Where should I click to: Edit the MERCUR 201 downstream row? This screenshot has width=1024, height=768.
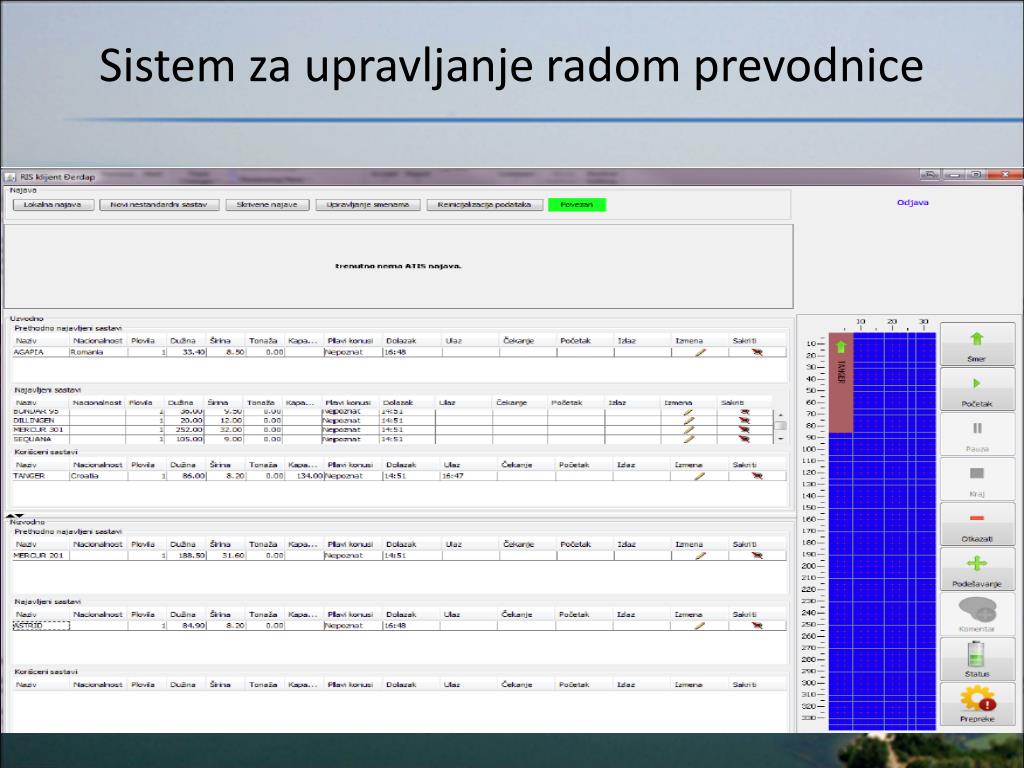coord(700,556)
